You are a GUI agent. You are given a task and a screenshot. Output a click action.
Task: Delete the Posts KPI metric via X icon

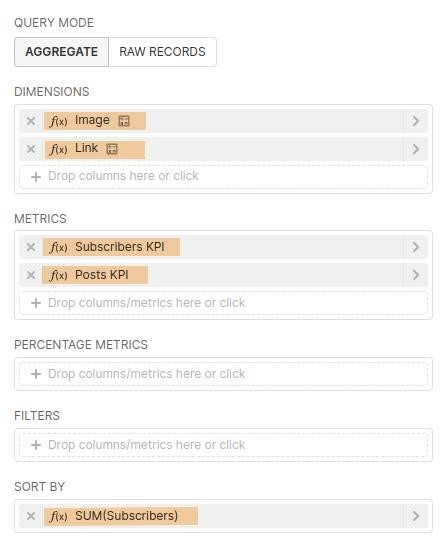[x=31, y=275]
